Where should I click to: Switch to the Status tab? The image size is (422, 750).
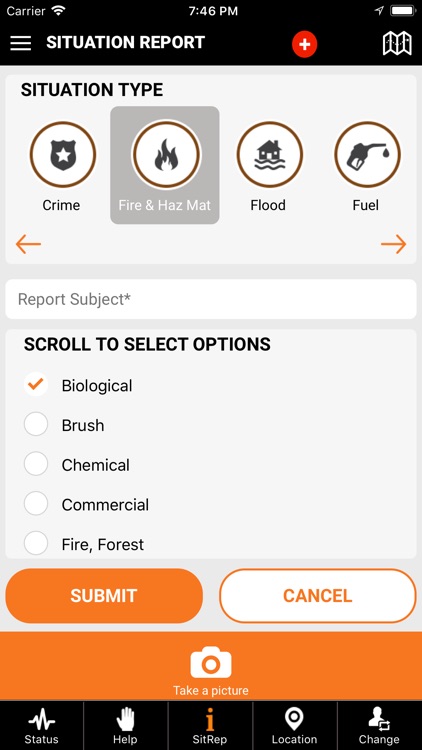(x=42, y=726)
